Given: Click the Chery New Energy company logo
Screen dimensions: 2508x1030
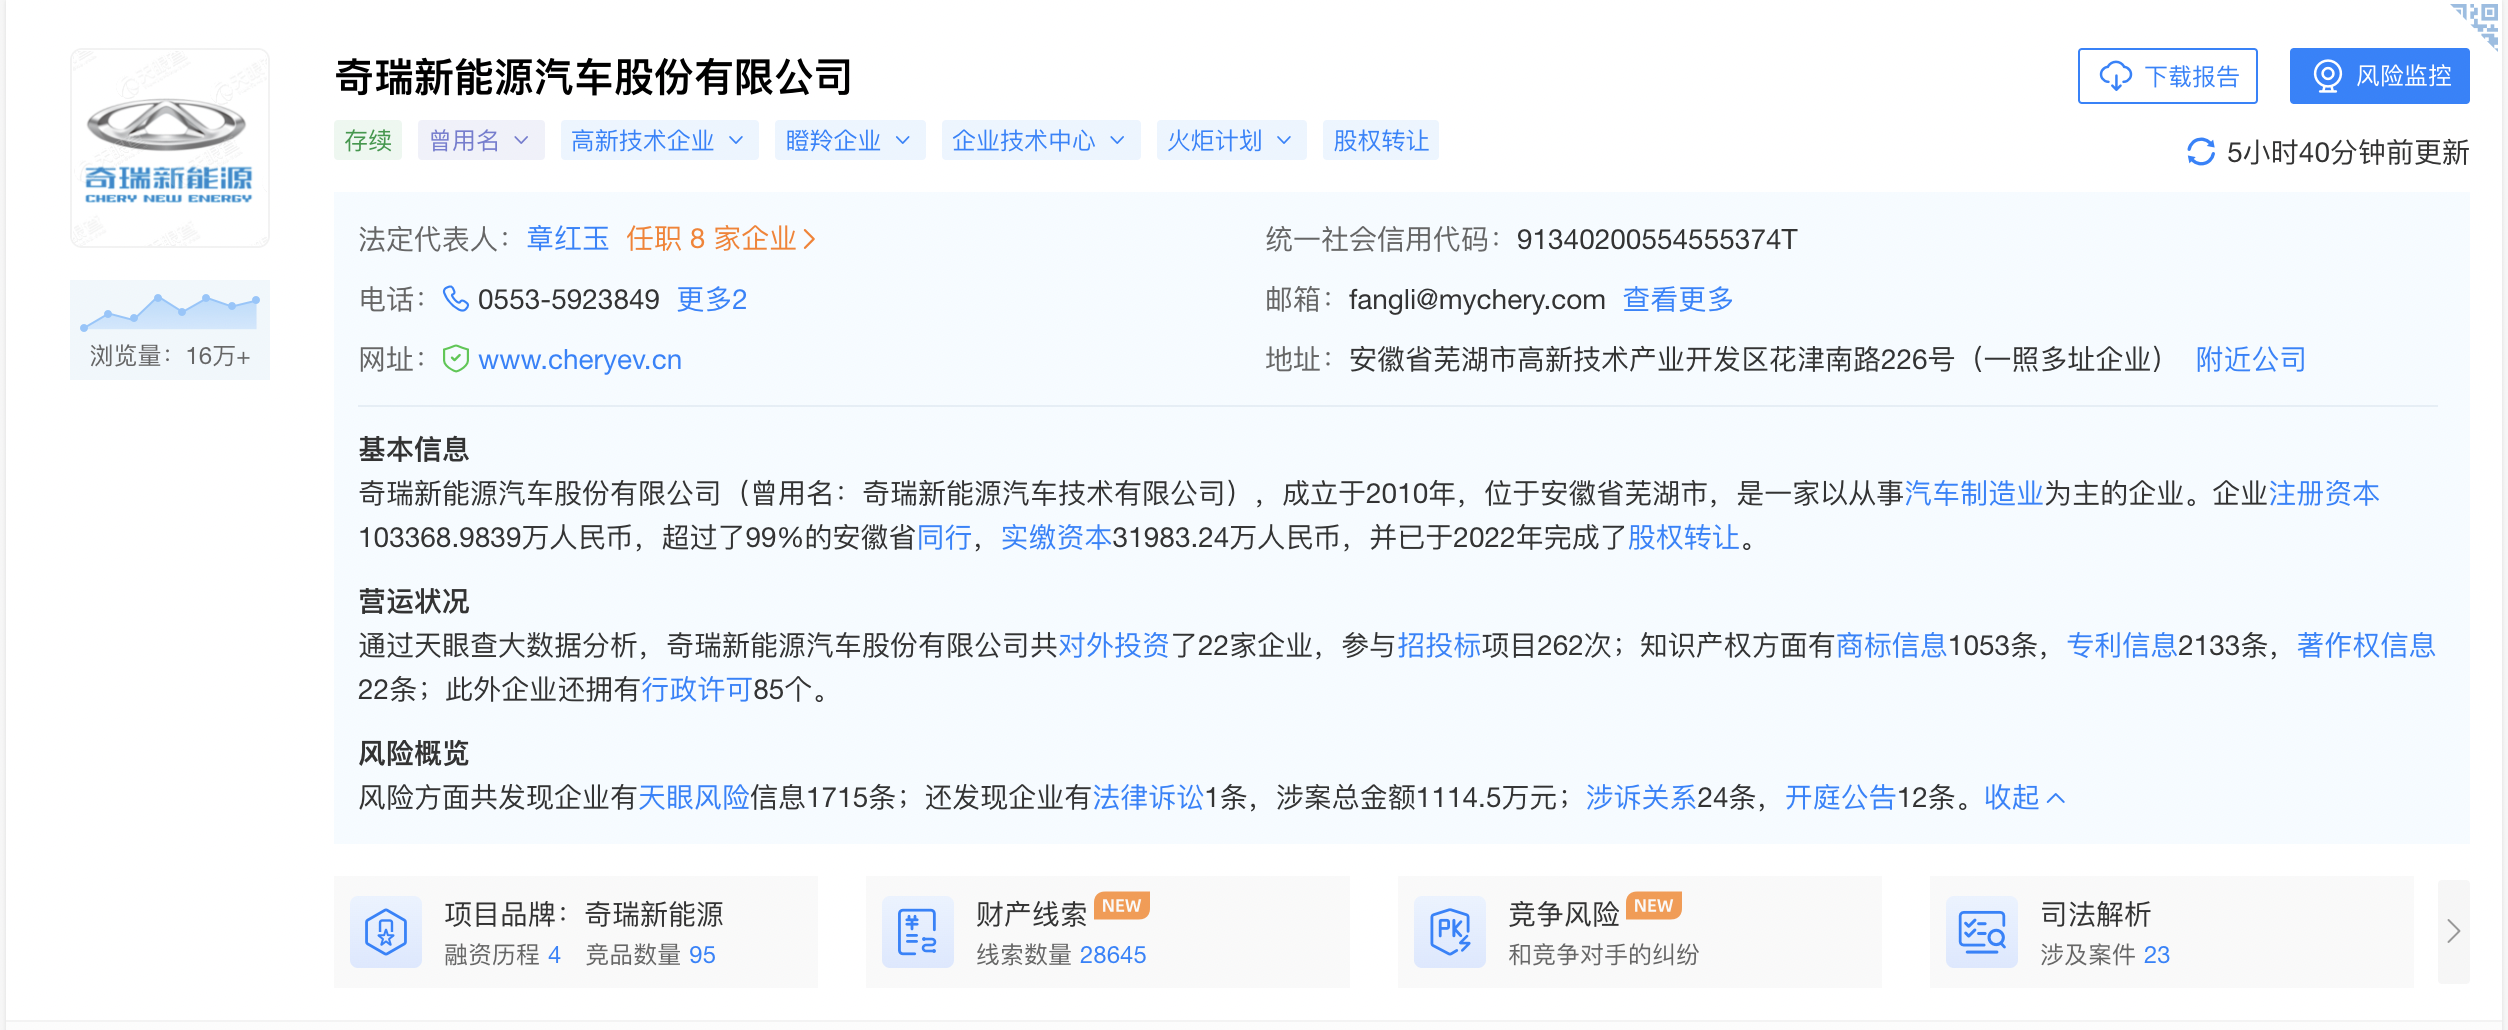Looking at the screenshot, I should tap(170, 148).
